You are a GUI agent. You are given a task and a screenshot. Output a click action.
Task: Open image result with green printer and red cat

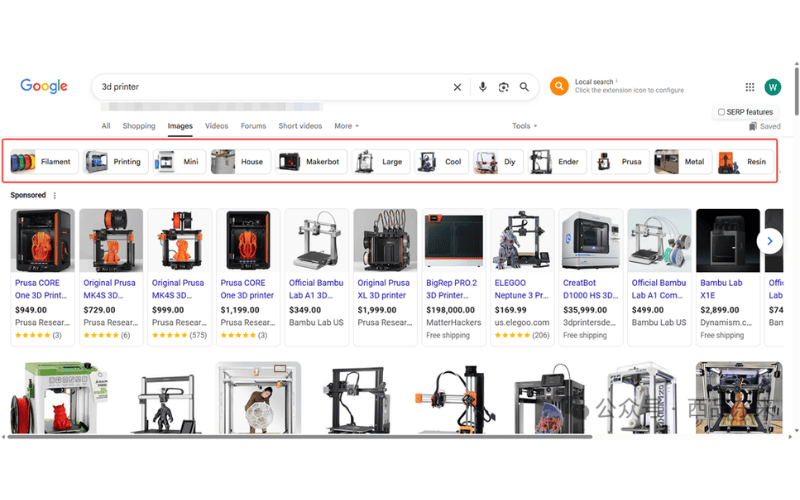pyautogui.click(x=58, y=398)
